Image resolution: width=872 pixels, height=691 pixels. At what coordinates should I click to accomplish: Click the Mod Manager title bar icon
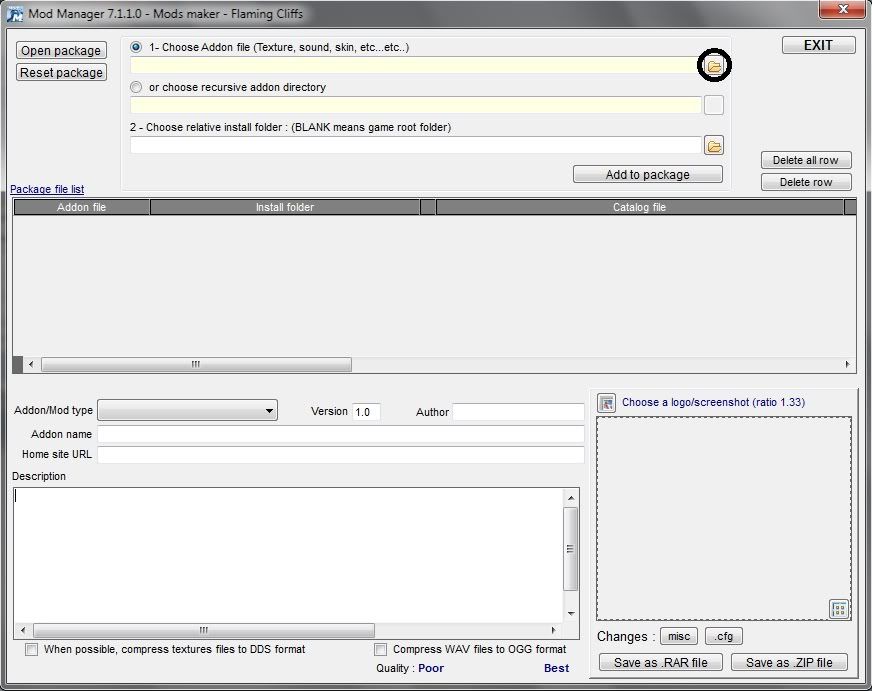click(14, 14)
